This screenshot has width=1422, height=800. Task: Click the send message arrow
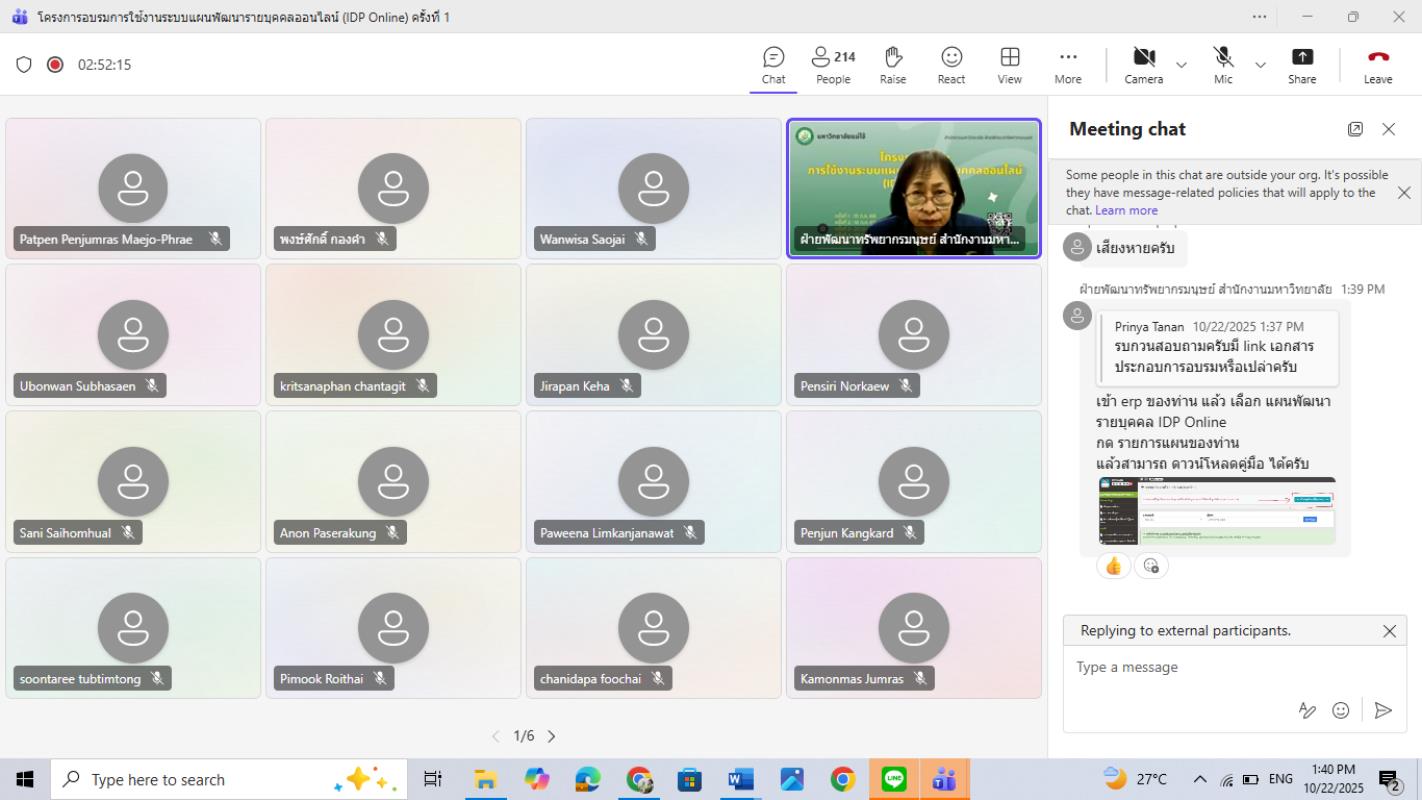tap(1383, 710)
